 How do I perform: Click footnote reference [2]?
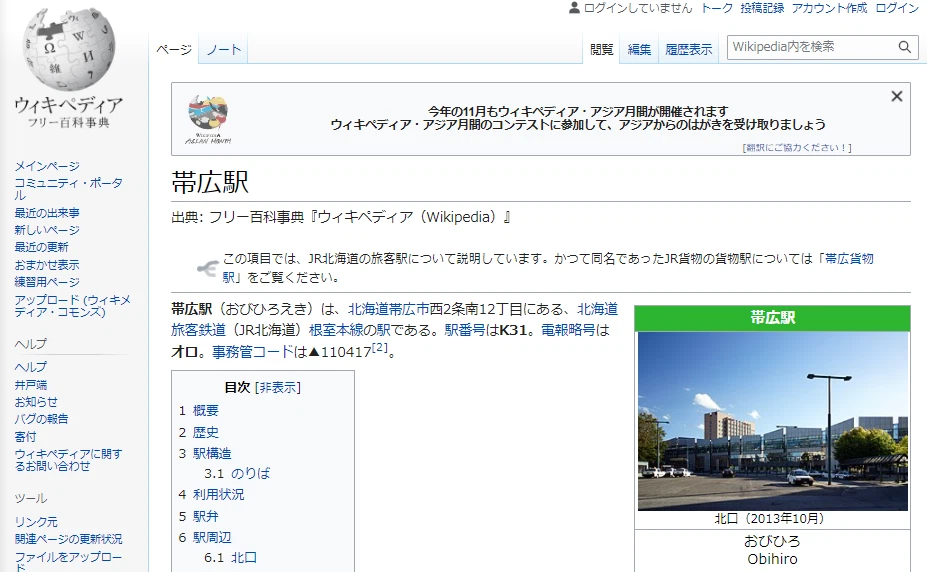click(x=380, y=347)
